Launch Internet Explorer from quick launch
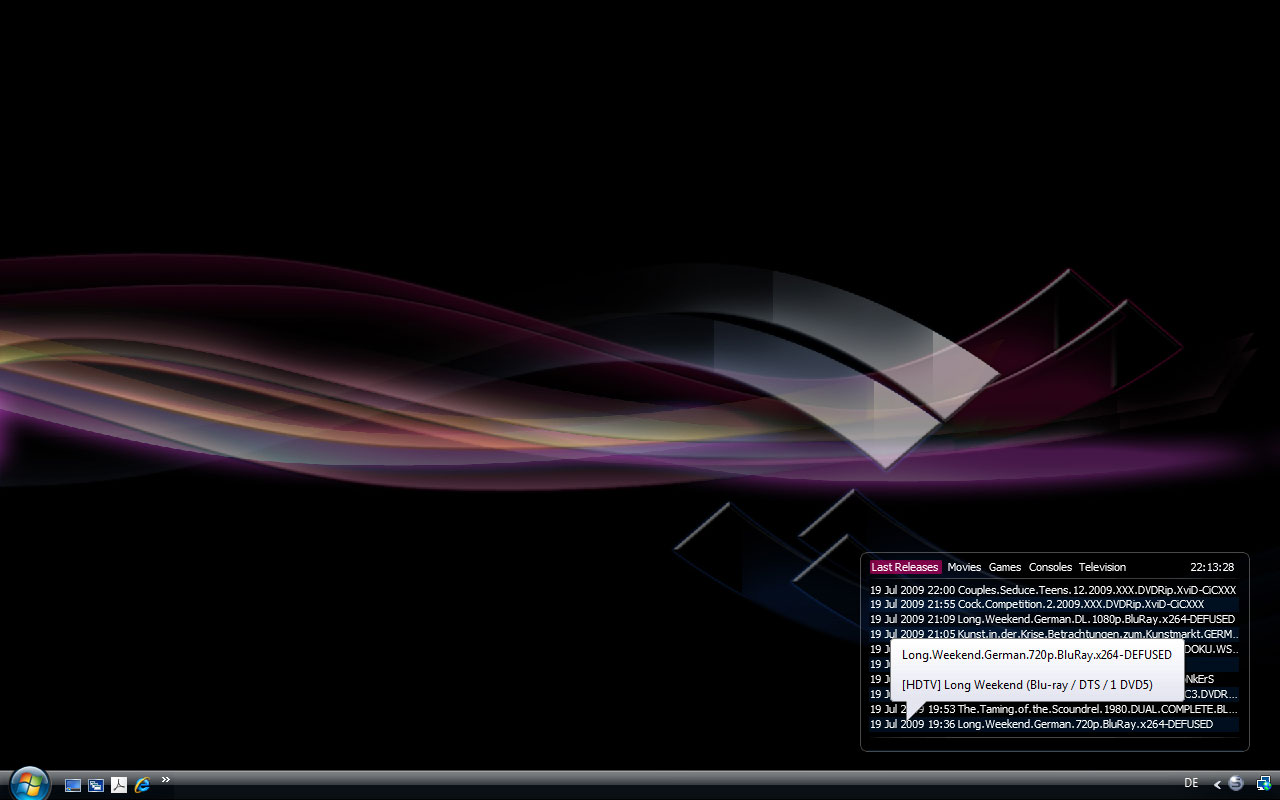The width and height of the screenshot is (1280, 800). (142, 785)
